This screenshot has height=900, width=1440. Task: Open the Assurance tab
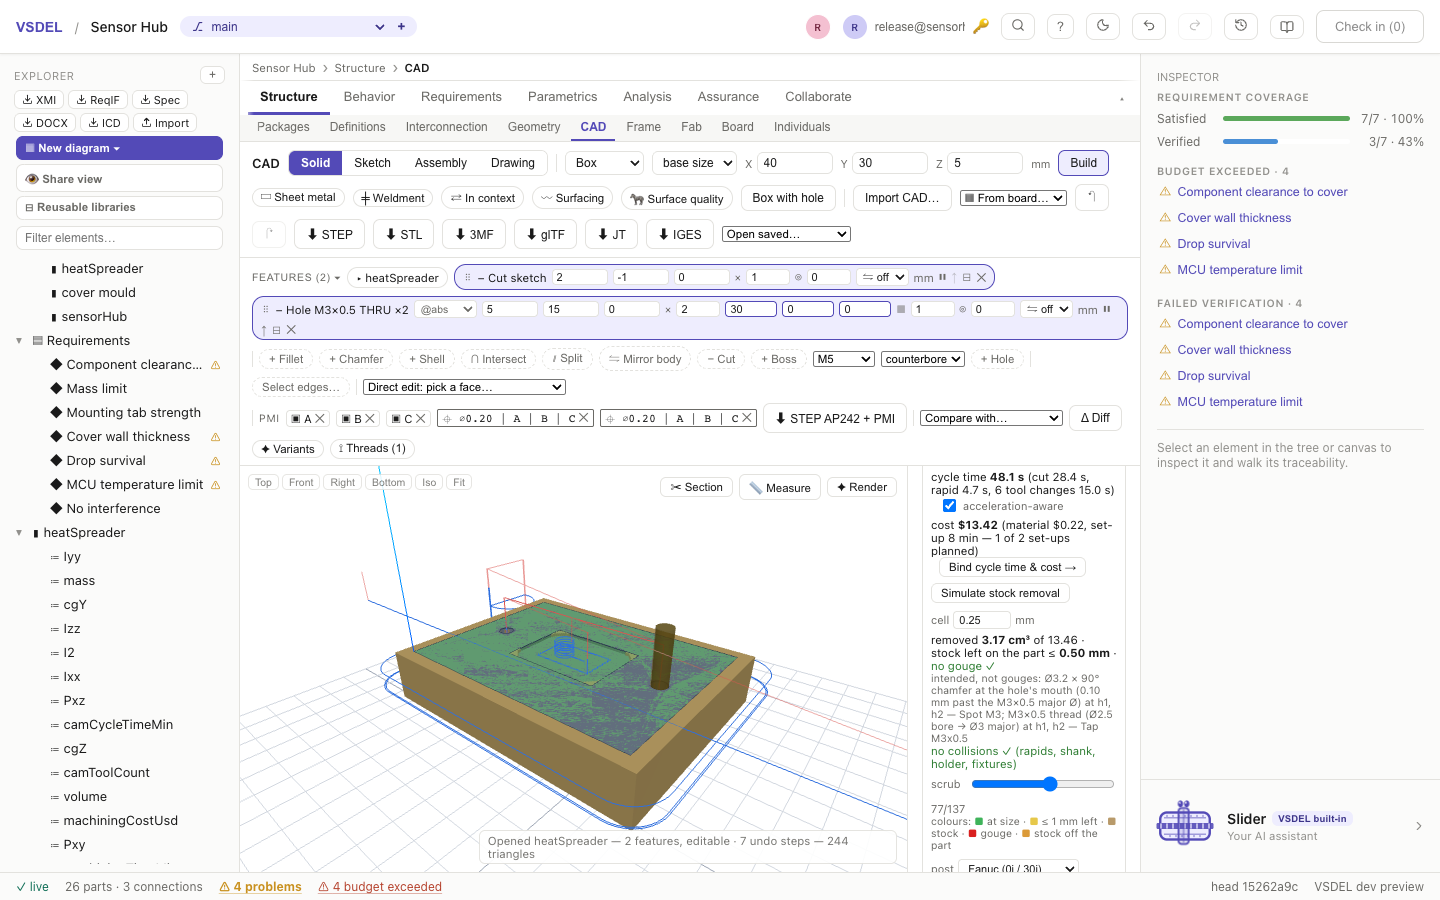click(728, 97)
